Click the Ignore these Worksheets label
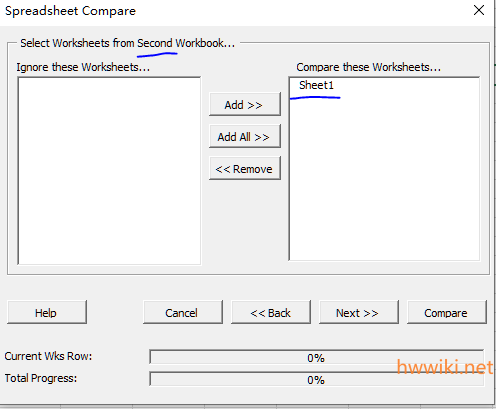This screenshot has width=496, height=409. pyautogui.click(x=83, y=67)
